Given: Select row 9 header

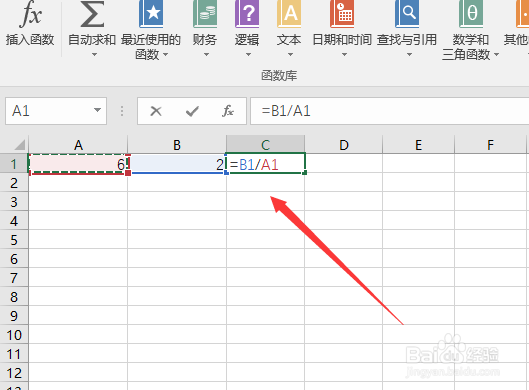Looking at the screenshot, I should pyautogui.click(x=14, y=316).
